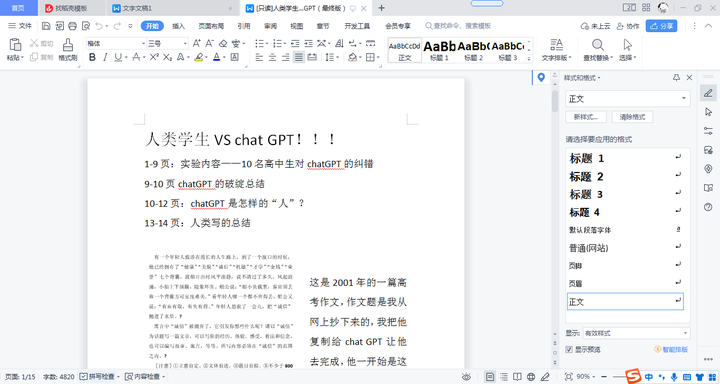Toggle Bold formatting
Viewport: 720px width, 384px height.
click(x=92, y=57)
